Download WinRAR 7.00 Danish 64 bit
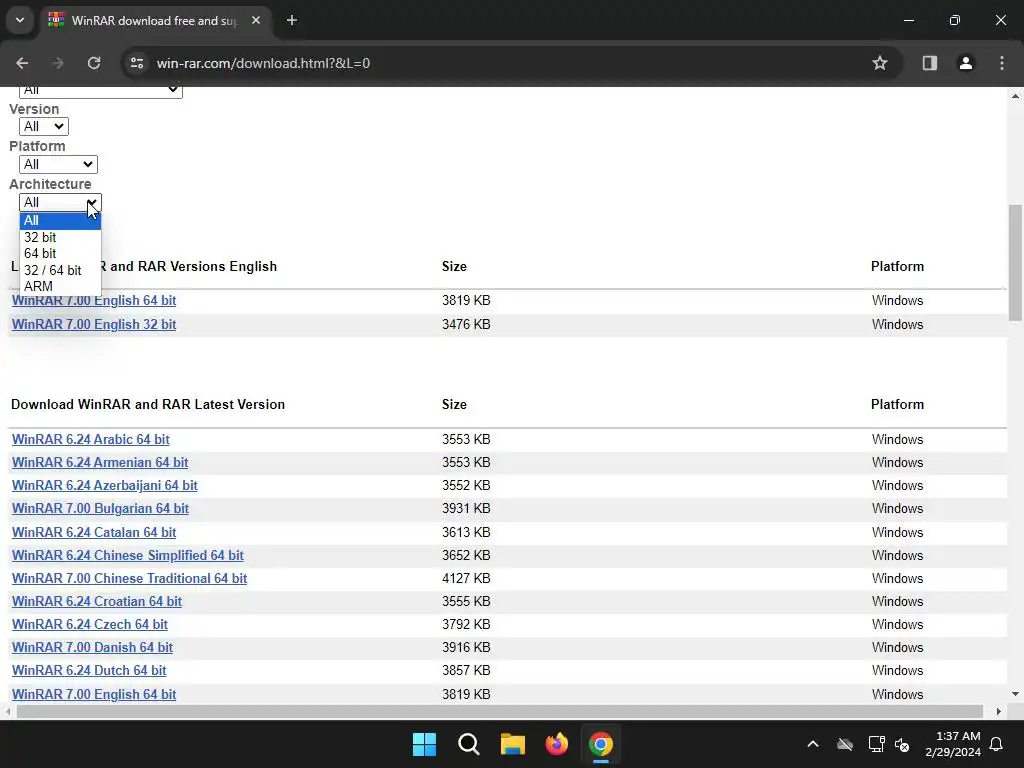1024x768 pixels. coord(92,647)
